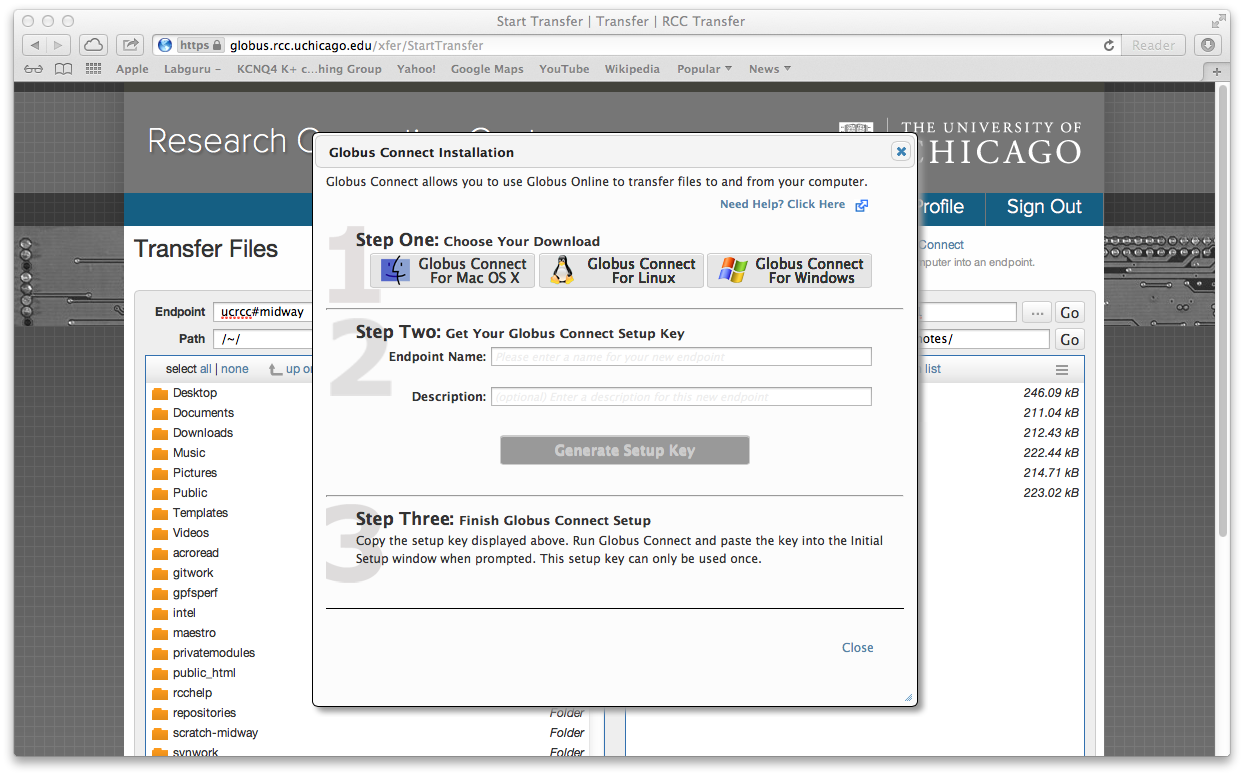1244x776 pixels.
Task: Click the Generate Setup Key button
Action: coord(625,450)
